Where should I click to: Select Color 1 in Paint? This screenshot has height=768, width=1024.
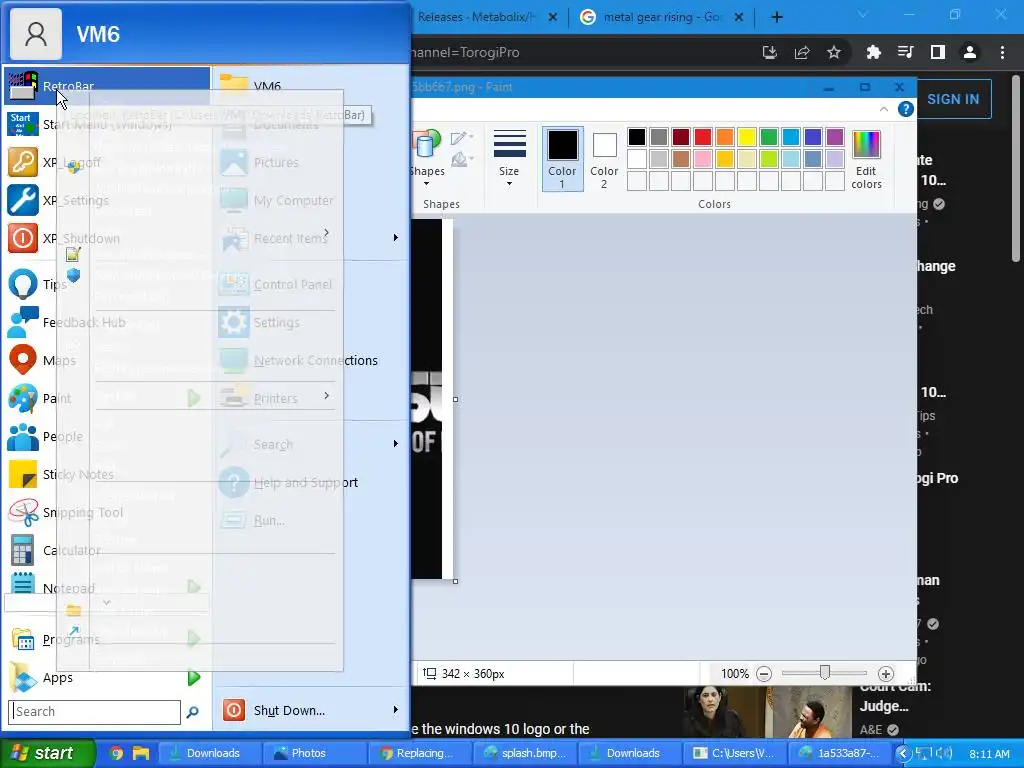point(562,159)
